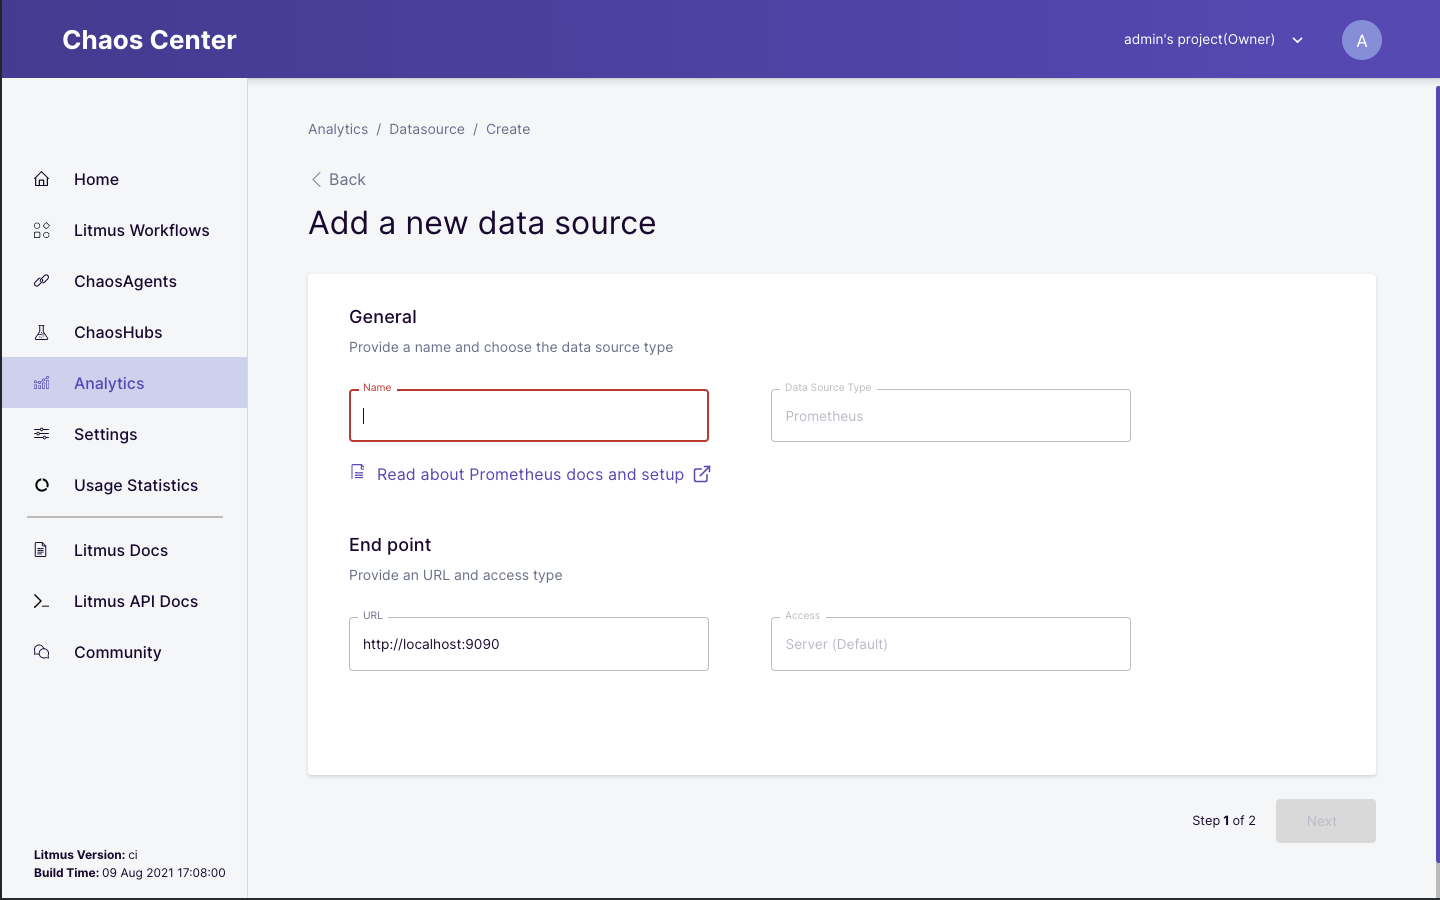Click the URL input field
This screenshot has width=1440, height=900.
tap(528, 644)
